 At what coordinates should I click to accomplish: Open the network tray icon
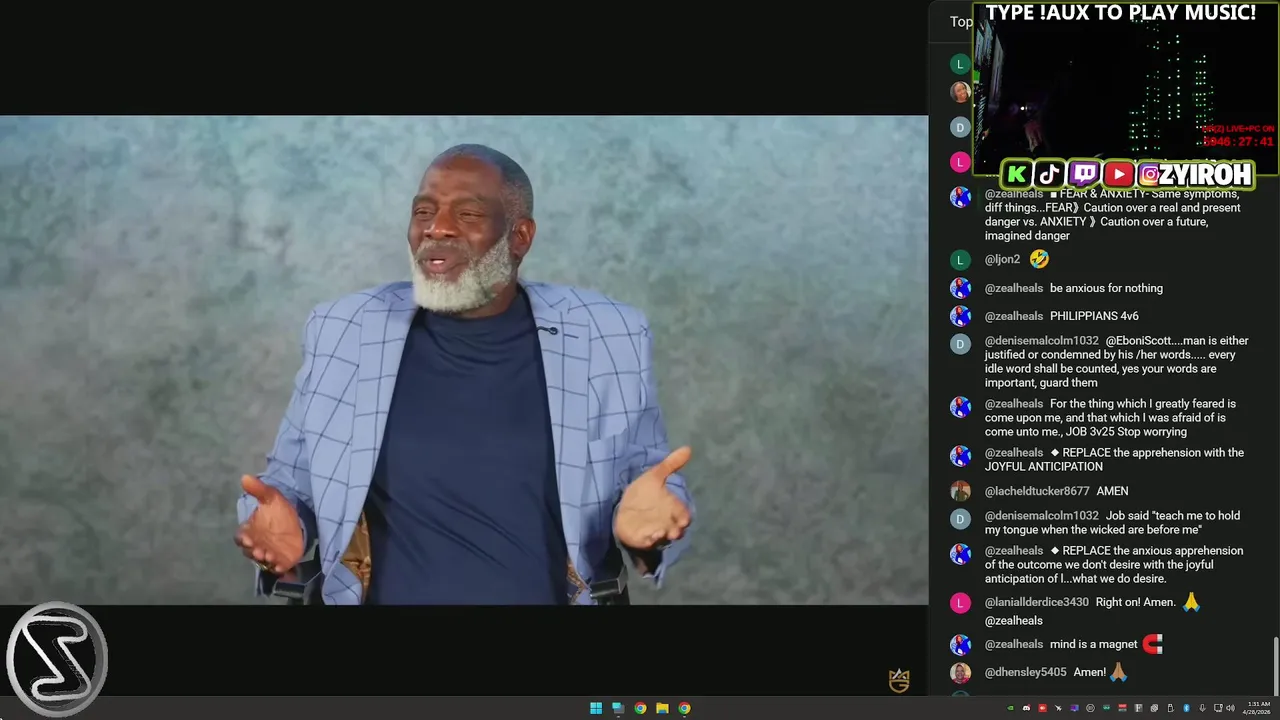1218,708
